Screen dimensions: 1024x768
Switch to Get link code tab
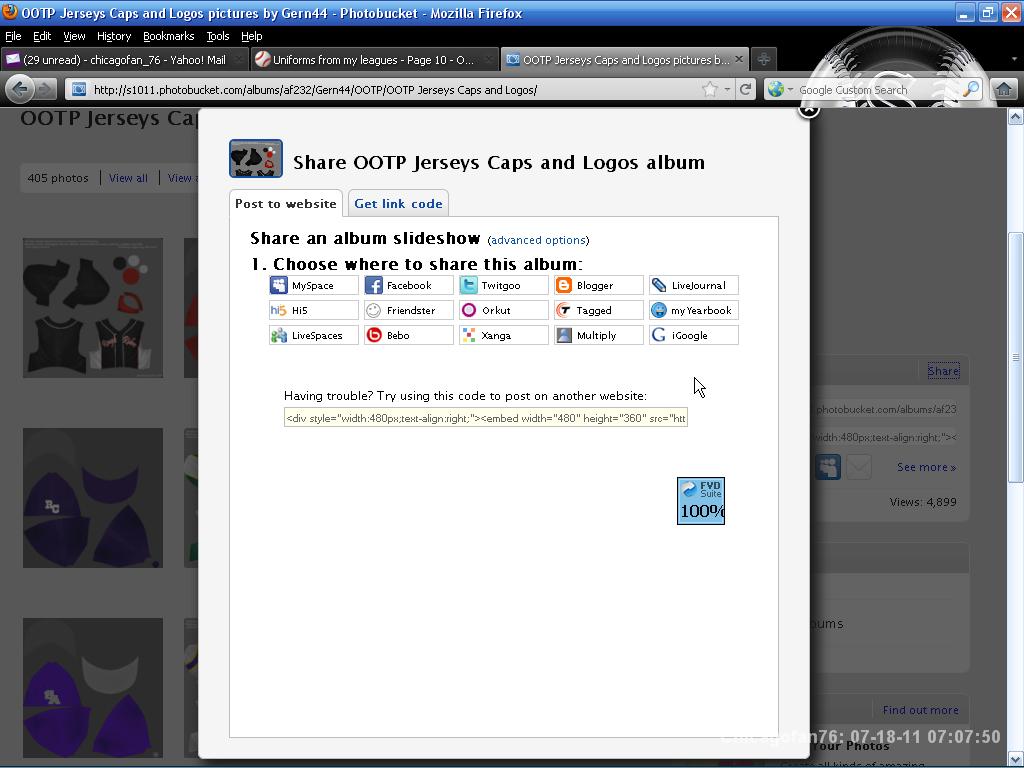coord(398,204)
